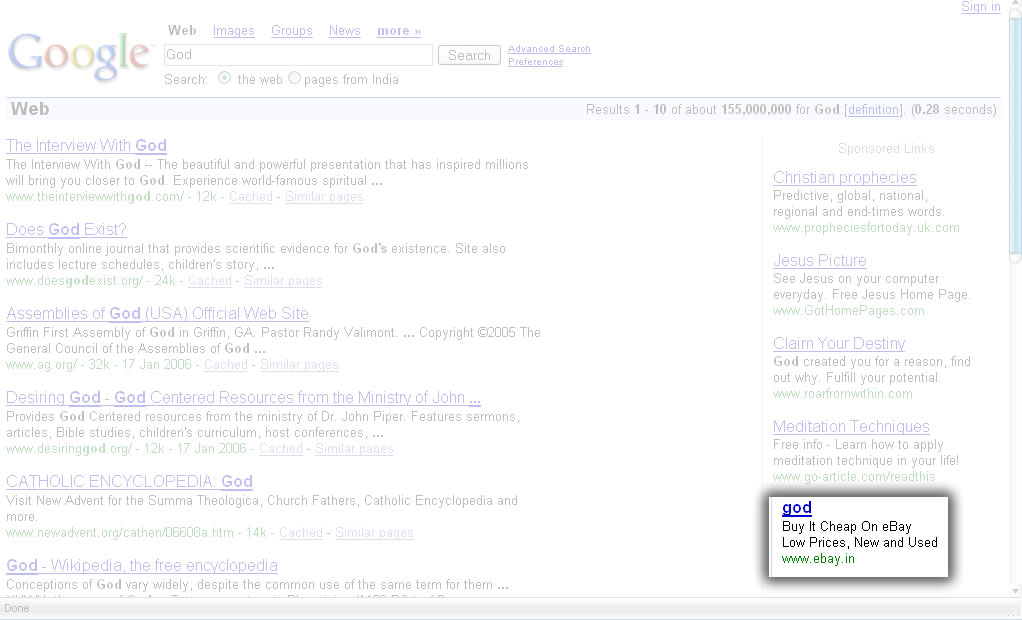Select 'pages from India' radio button
This screenshot has height=620, width=1022.
pyautogui.click(x=295, y=78)
